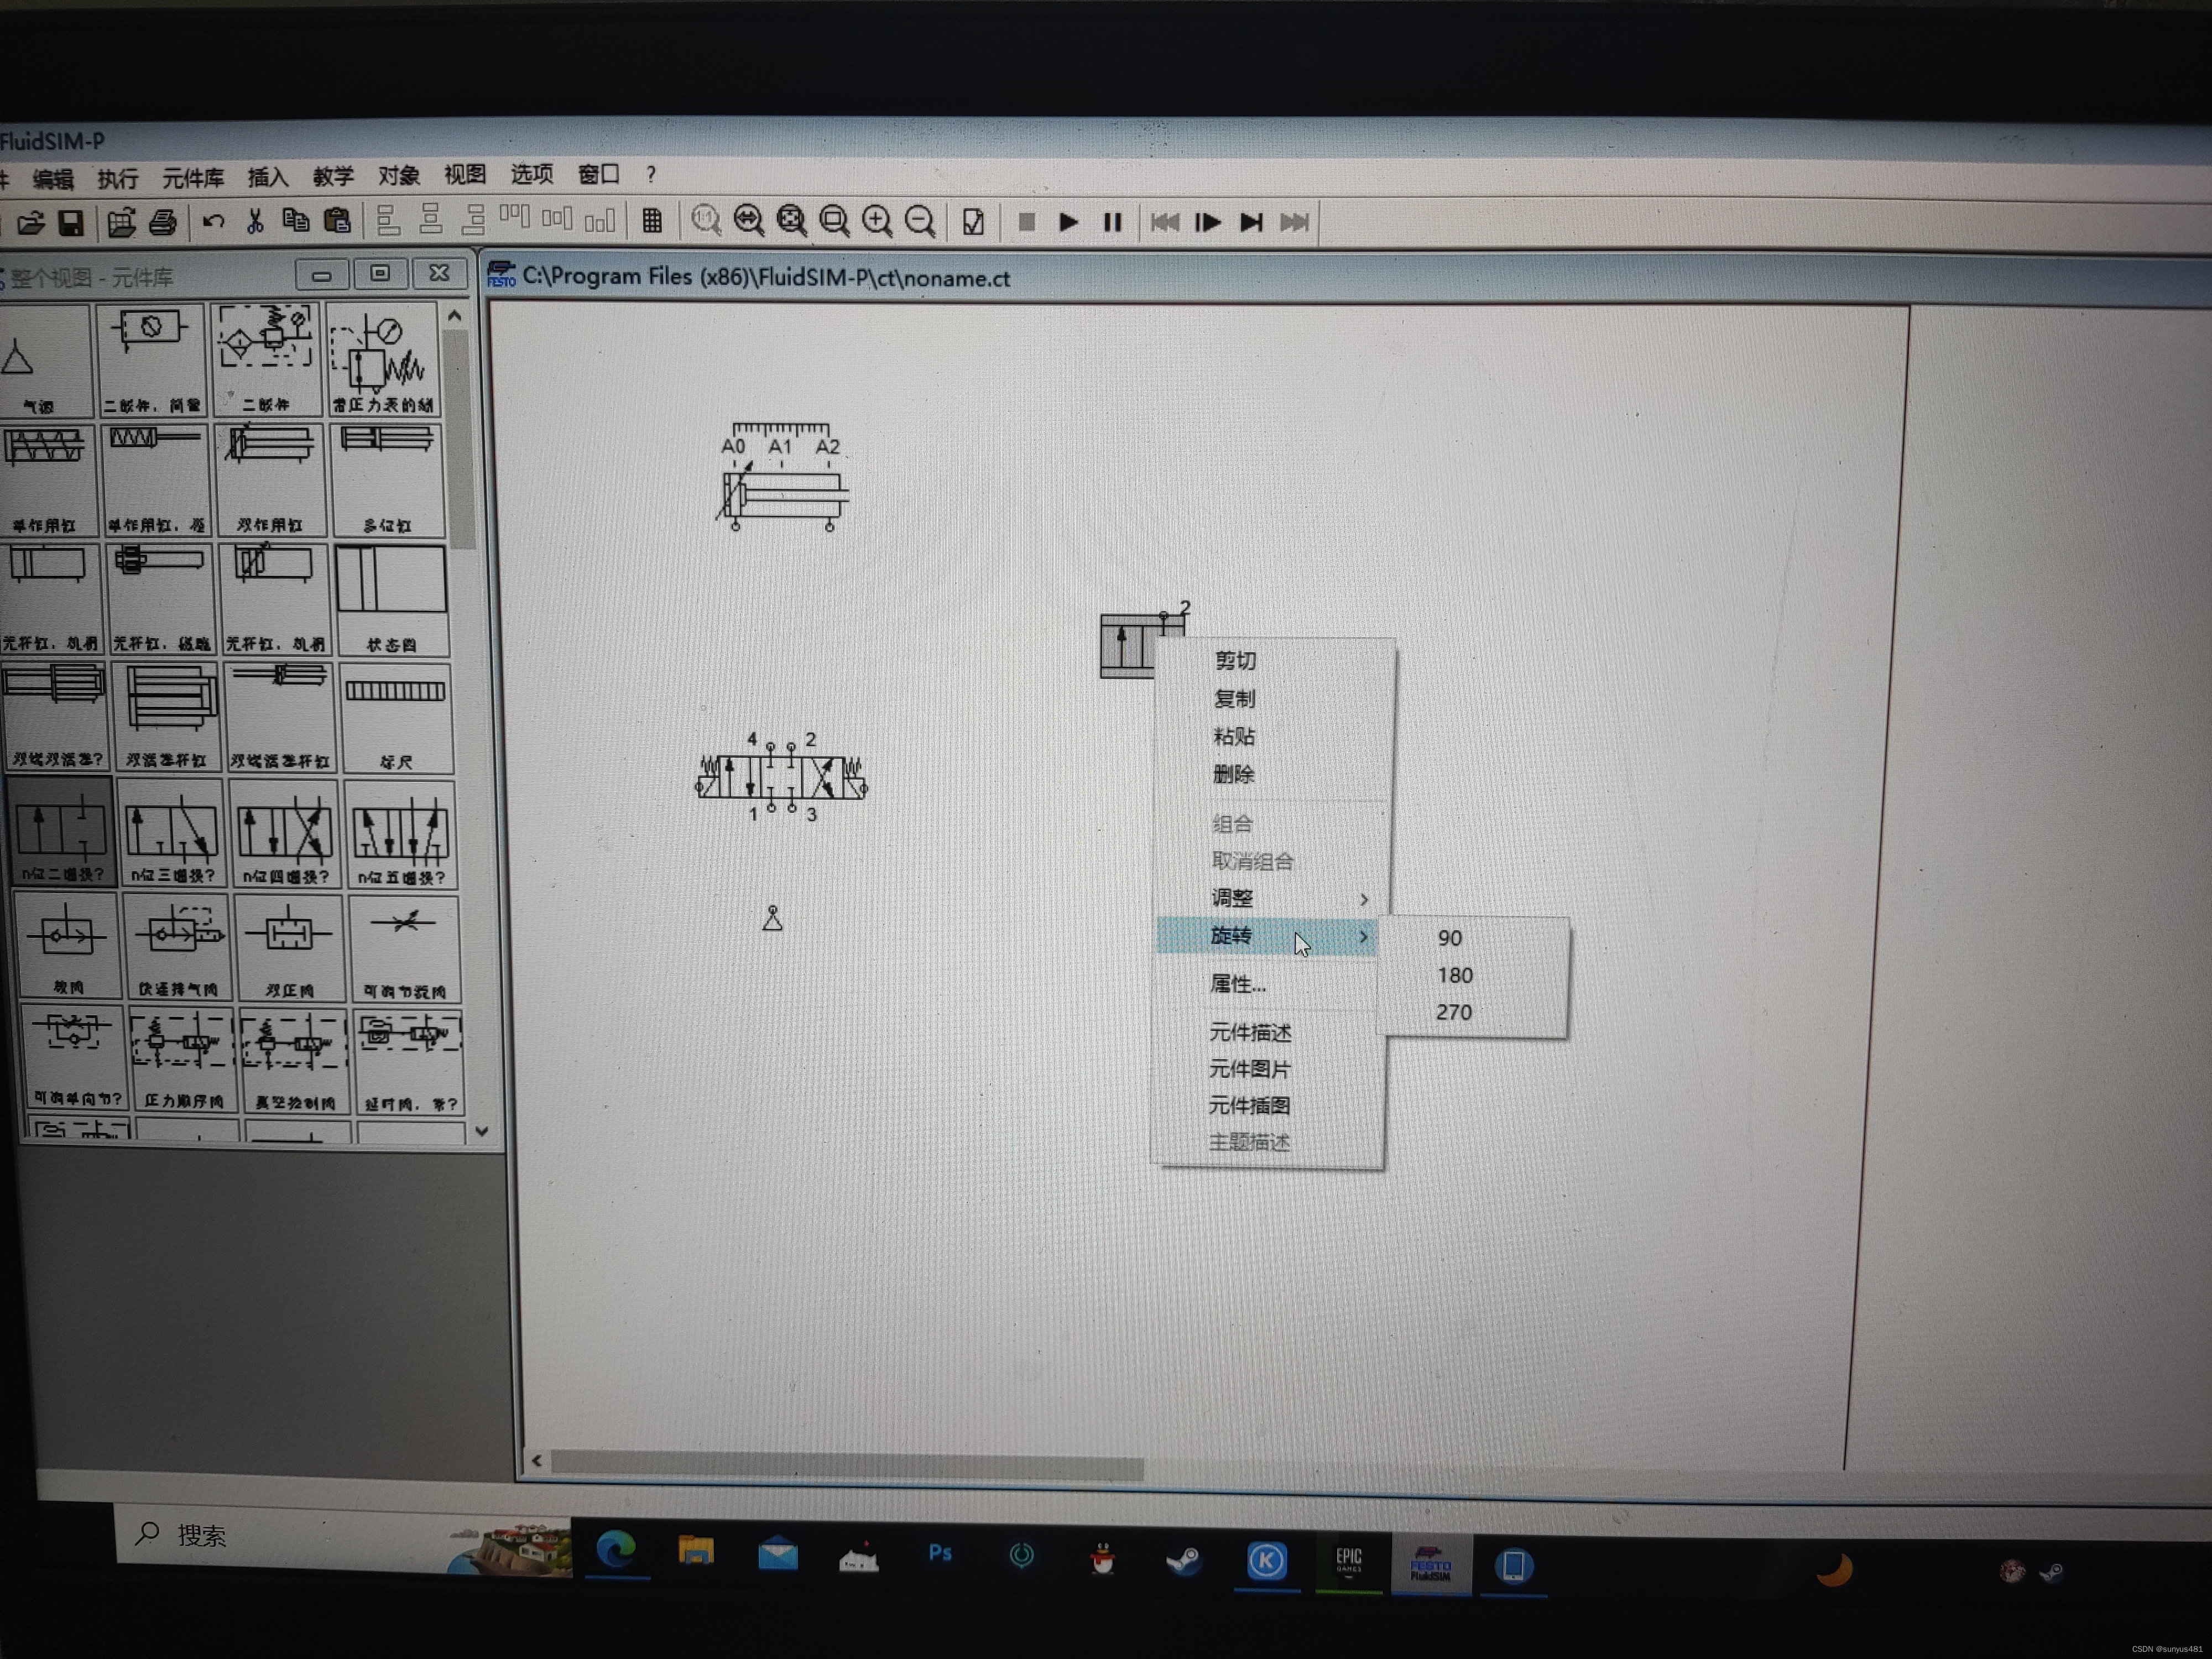
Task: Toggle the grid display icon
Action: [652, 221]
